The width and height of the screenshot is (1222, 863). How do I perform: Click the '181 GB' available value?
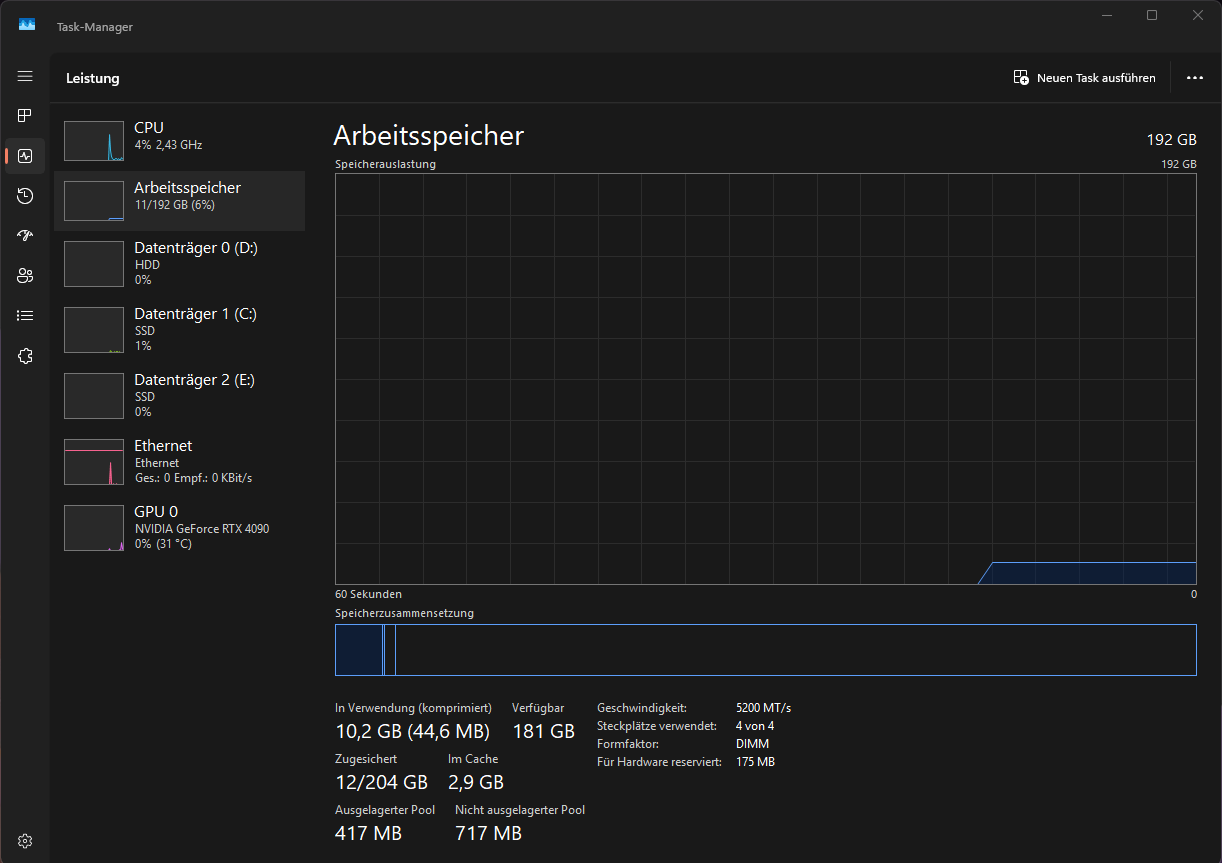coord(543,731)
